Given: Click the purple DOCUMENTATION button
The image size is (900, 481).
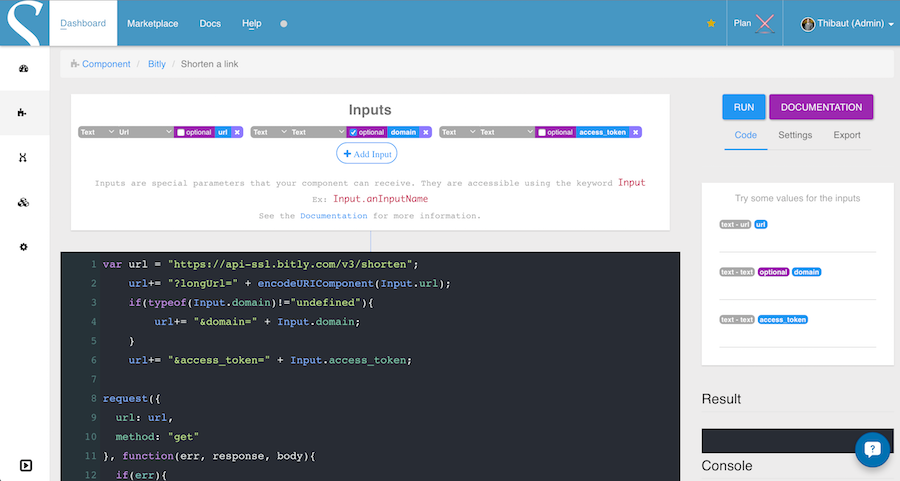Looking at the screenshot, I should pos(821,107).
